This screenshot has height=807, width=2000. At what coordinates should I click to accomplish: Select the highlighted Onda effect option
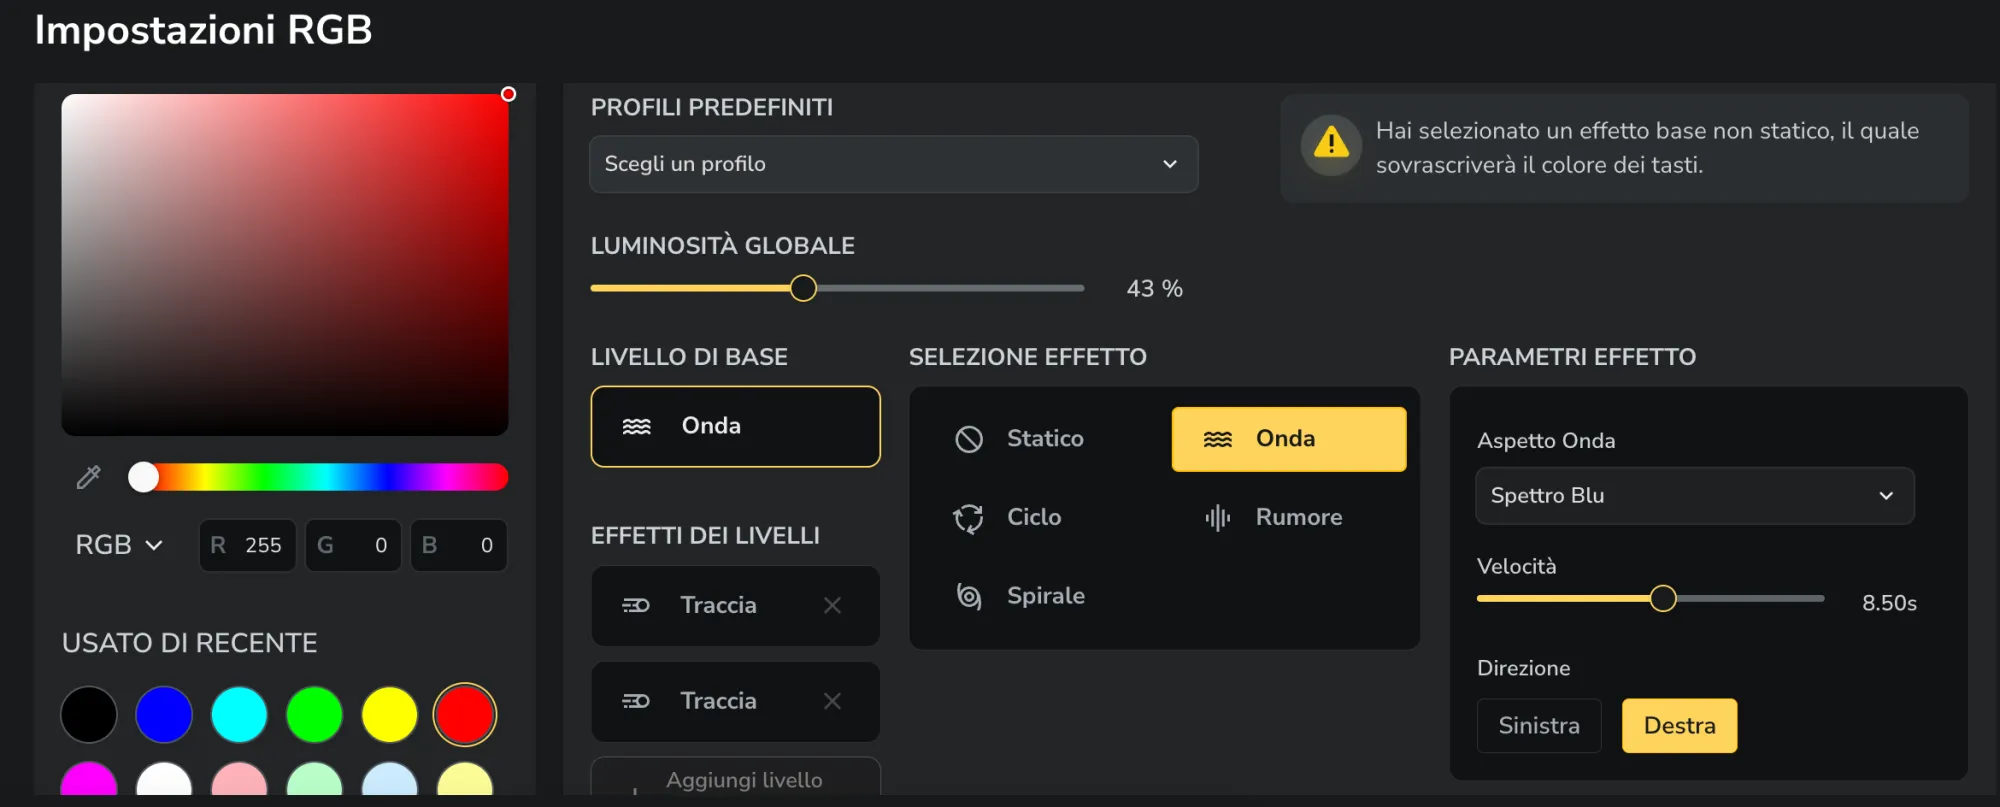[x=1289, y=439]
